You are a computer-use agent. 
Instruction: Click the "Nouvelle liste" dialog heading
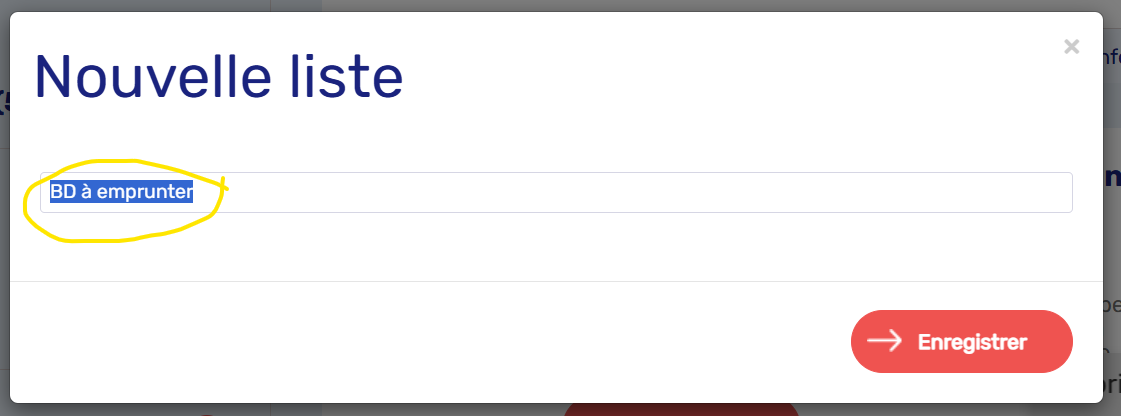[219, 78]
